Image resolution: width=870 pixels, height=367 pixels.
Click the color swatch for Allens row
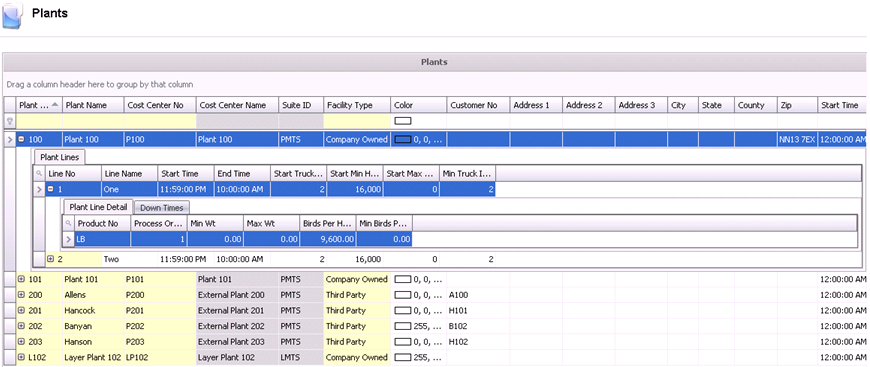click(403, 295)
